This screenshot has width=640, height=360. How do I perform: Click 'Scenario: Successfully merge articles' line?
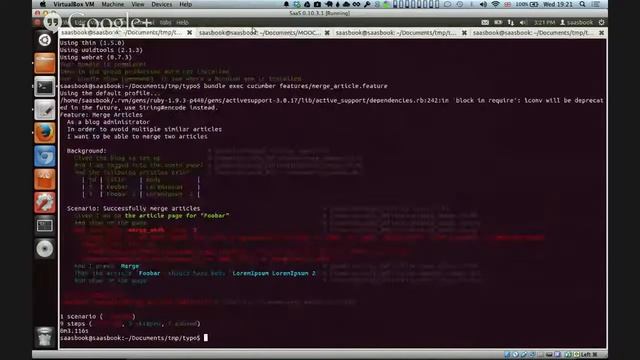point(133,208)
